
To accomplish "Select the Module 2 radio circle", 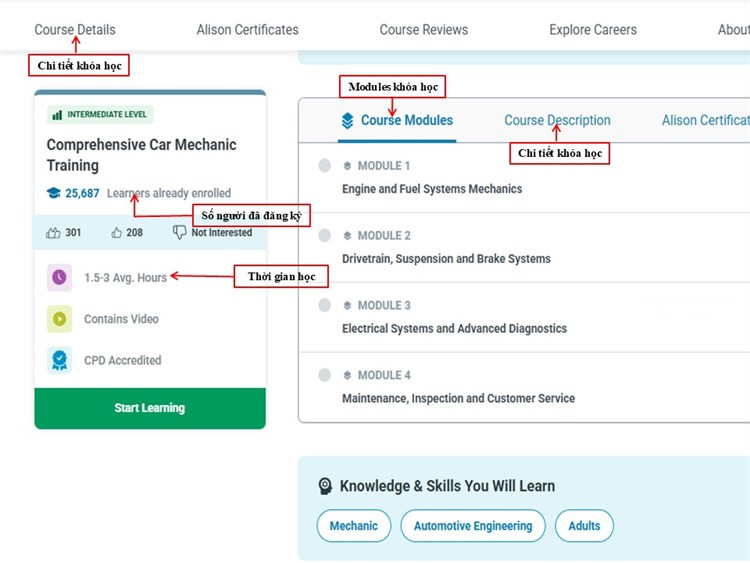I will [324, 236].
